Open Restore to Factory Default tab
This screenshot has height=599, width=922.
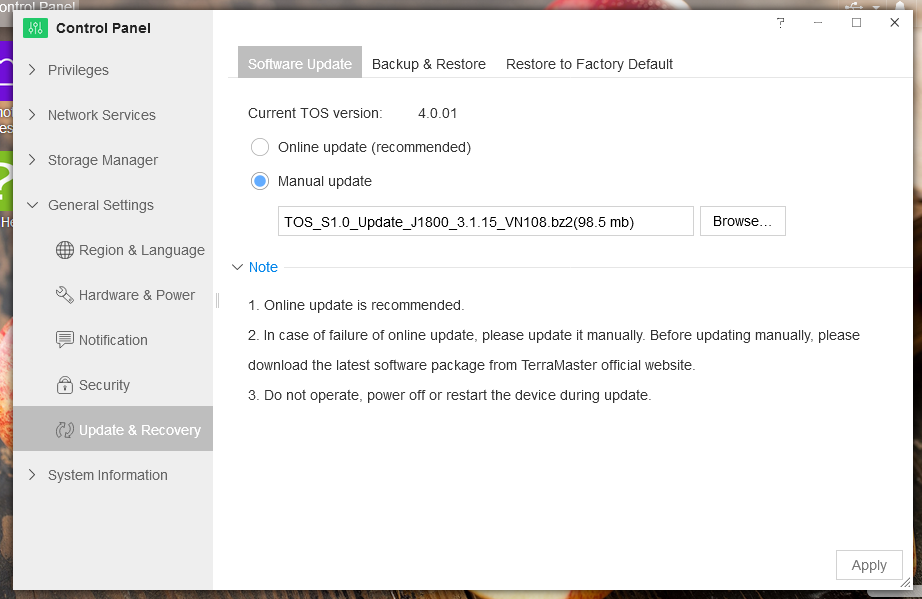589,64
